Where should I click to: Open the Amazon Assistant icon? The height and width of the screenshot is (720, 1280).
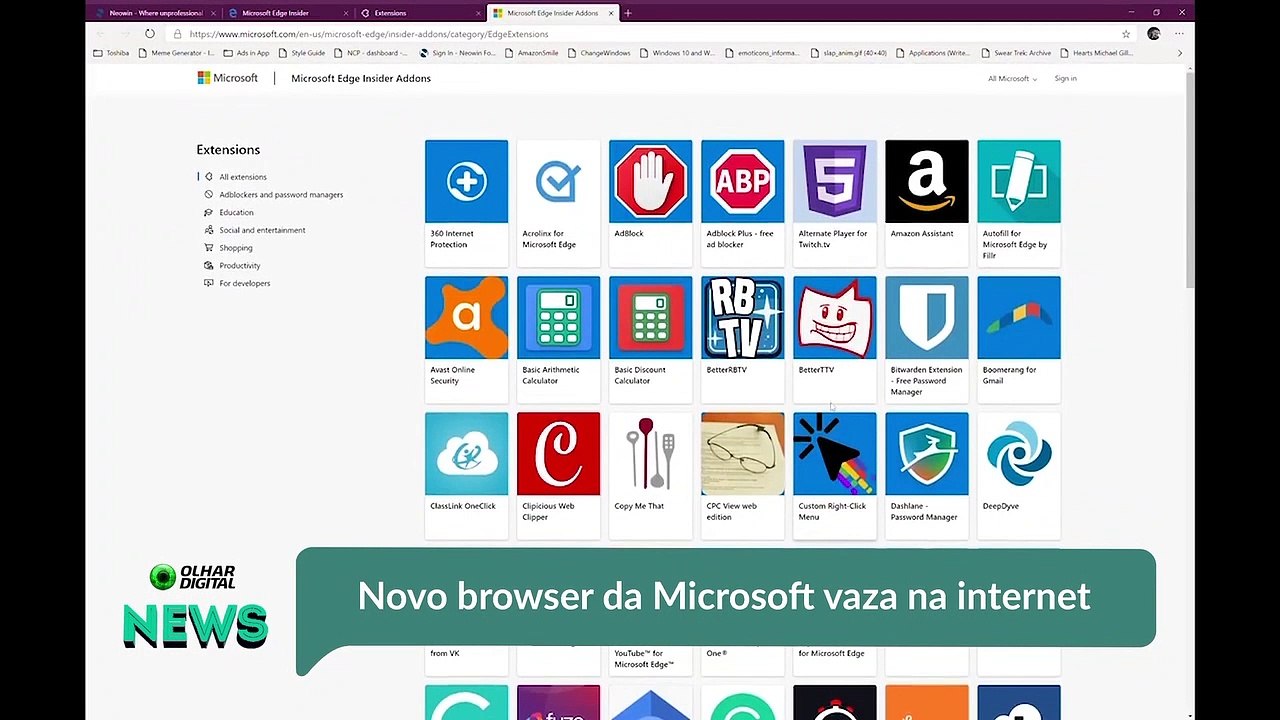click(x=926, y=181)
